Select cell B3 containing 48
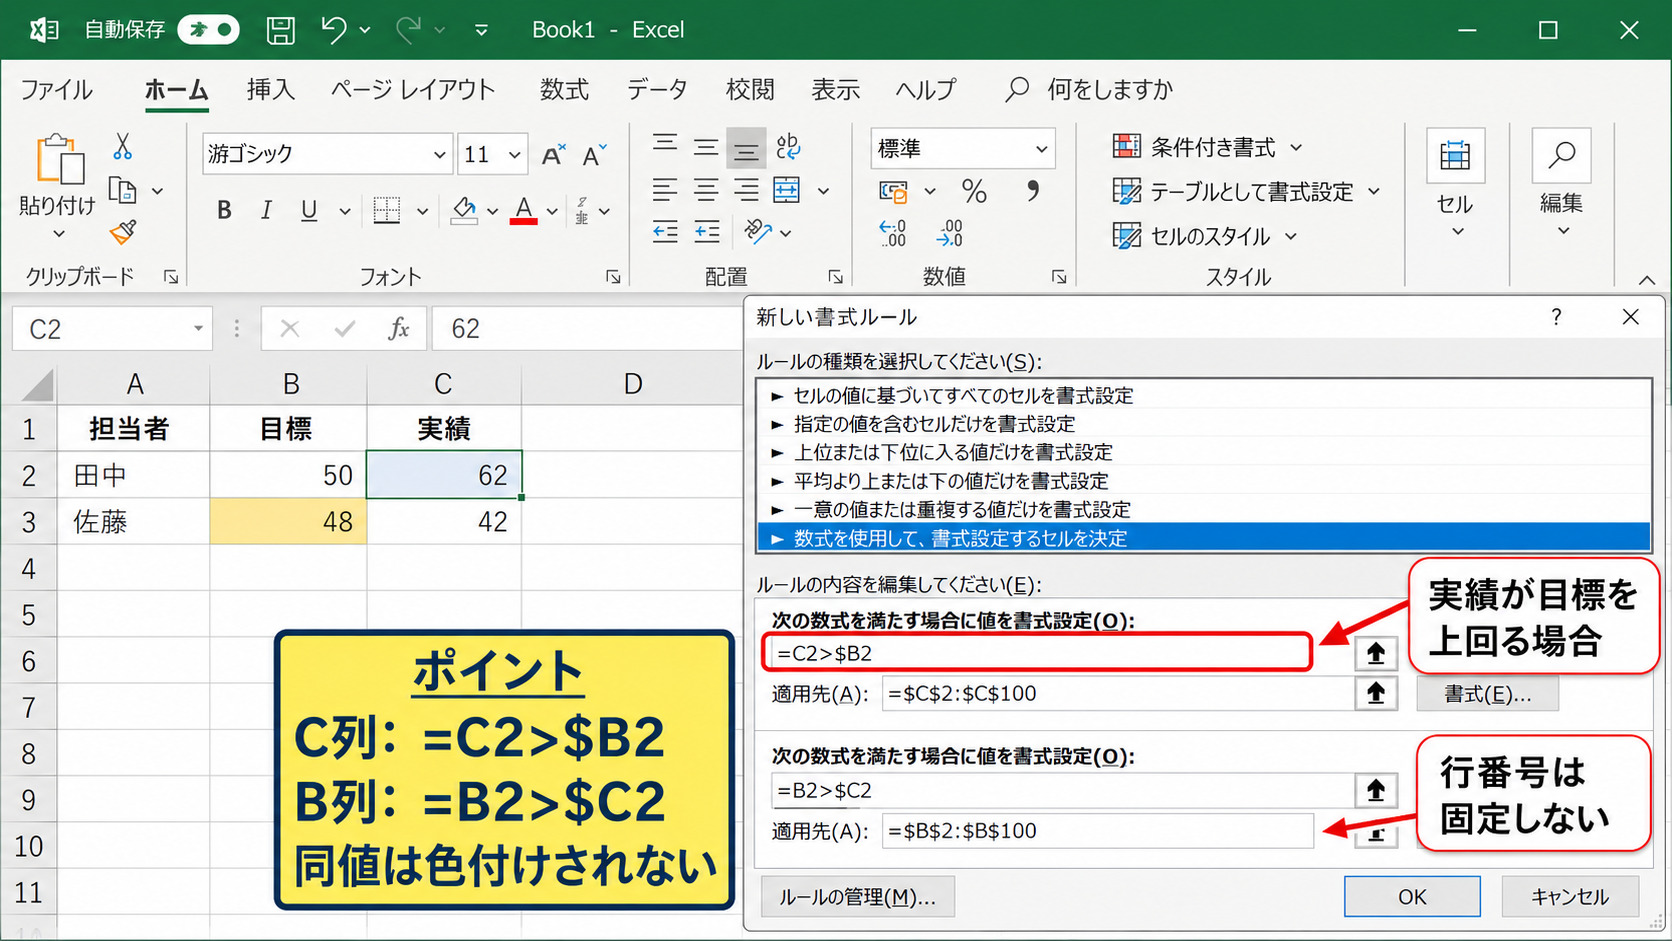 (x=288, y=521)
